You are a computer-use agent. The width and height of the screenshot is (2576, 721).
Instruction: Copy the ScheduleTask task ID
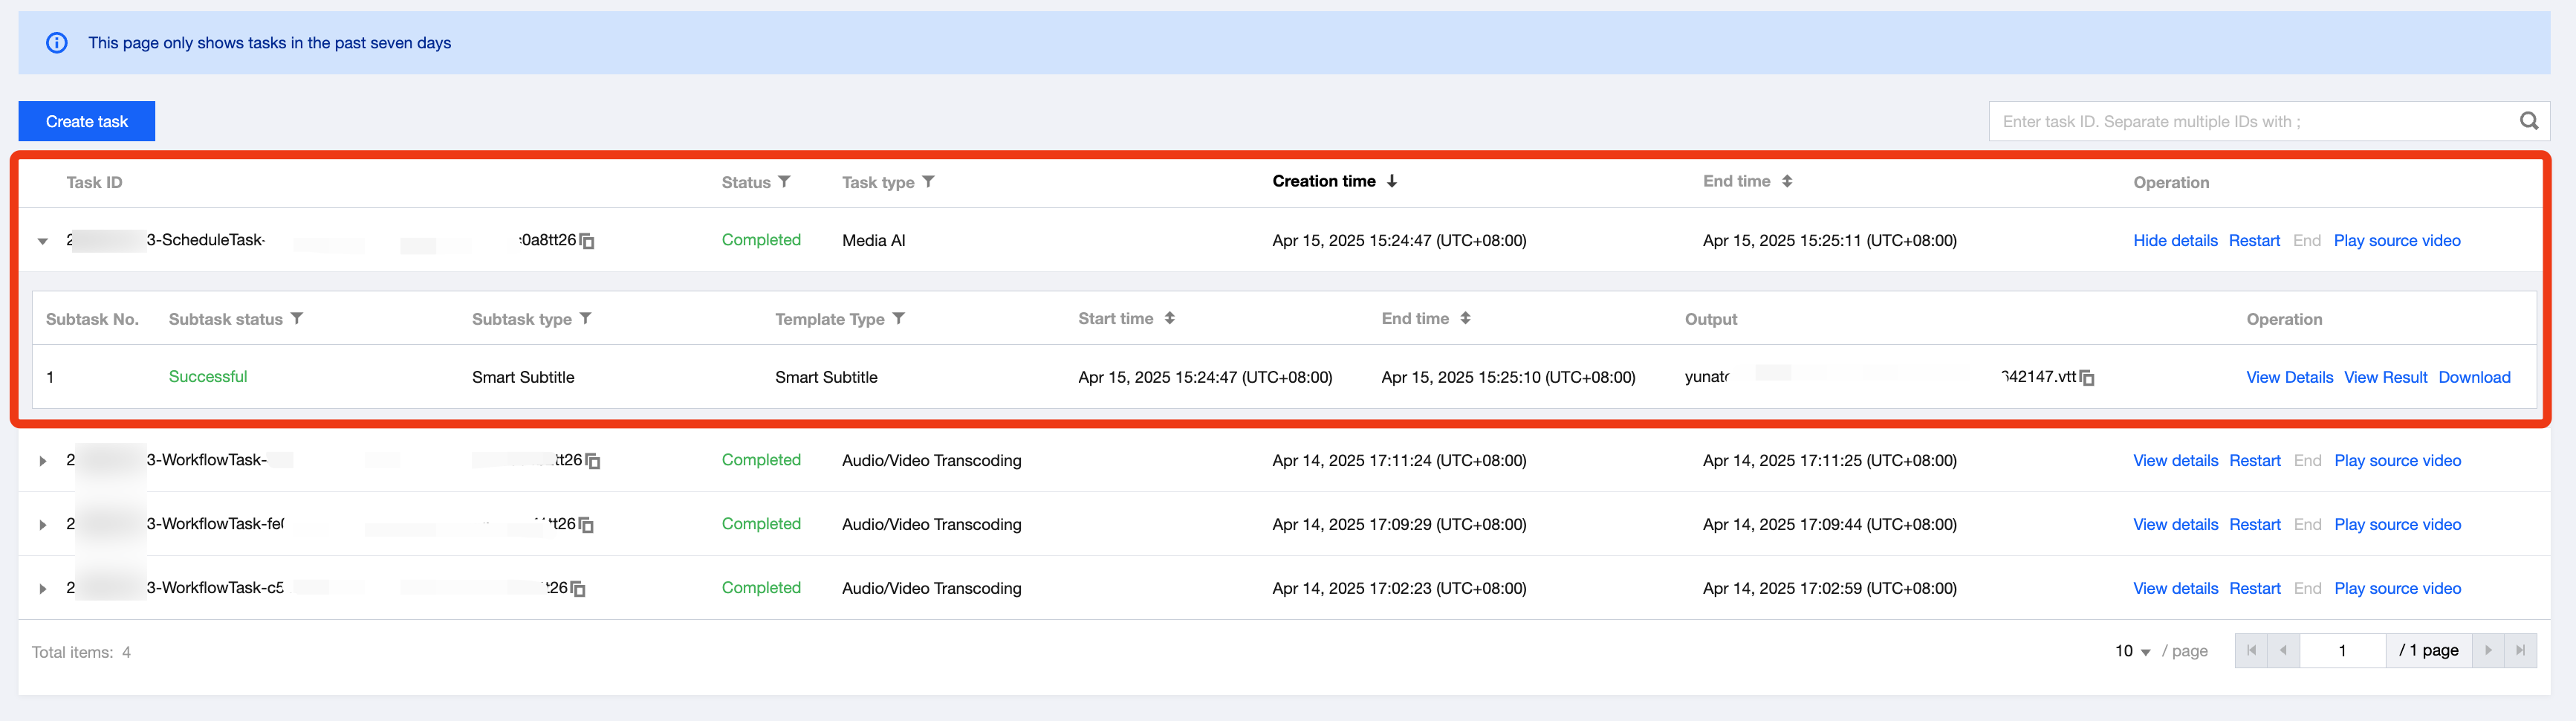pyautogui.click(x=587, y=241)
